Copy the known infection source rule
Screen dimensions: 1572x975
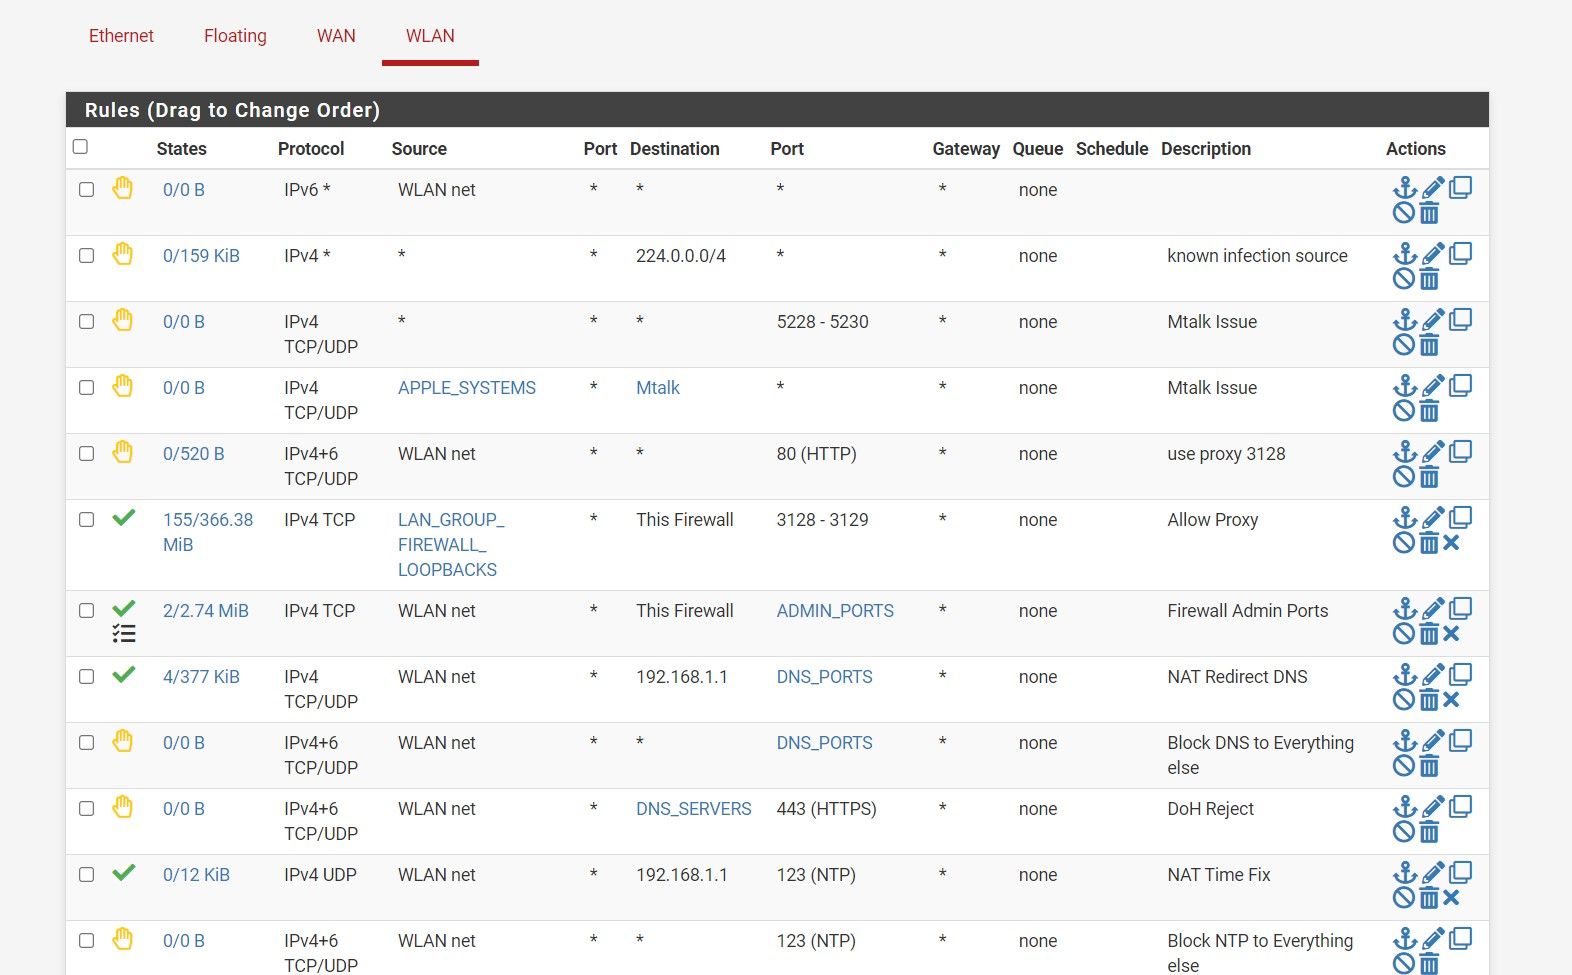[x=1460, y=254]
